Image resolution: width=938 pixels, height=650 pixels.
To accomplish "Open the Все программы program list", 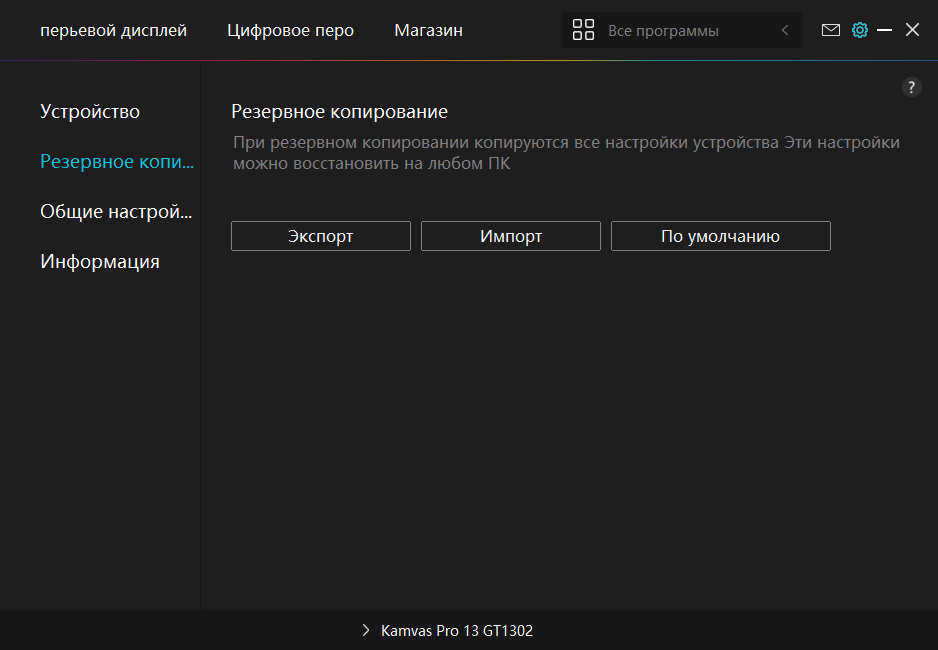I will (663, 31).
